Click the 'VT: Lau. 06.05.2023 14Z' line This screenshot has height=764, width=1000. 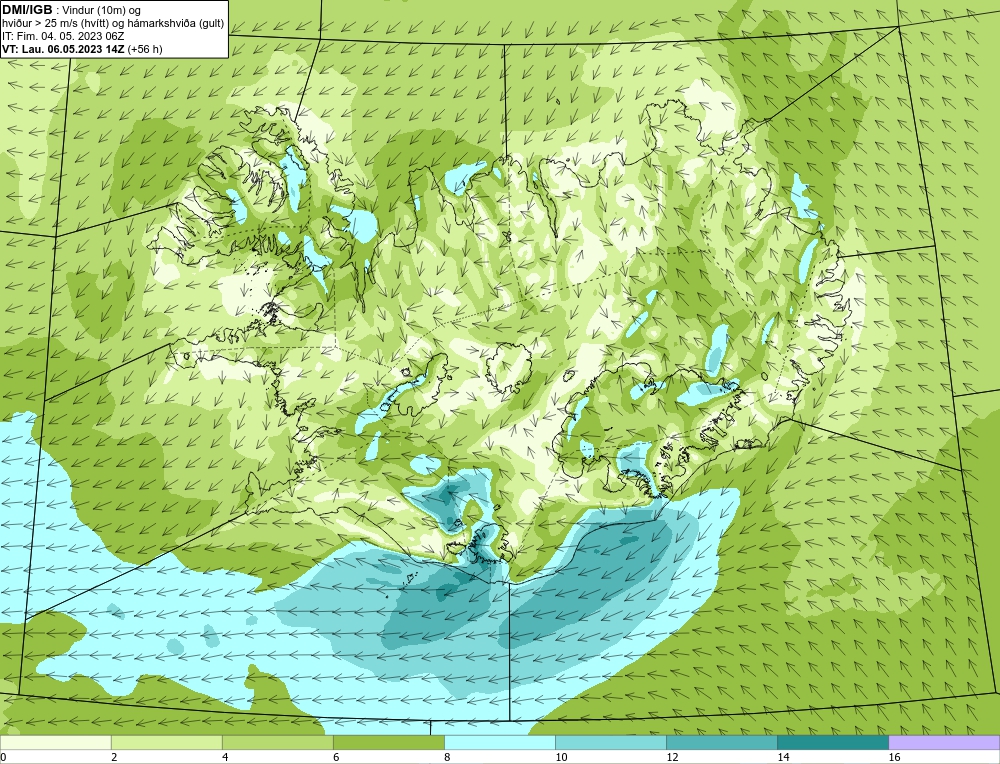64,49
